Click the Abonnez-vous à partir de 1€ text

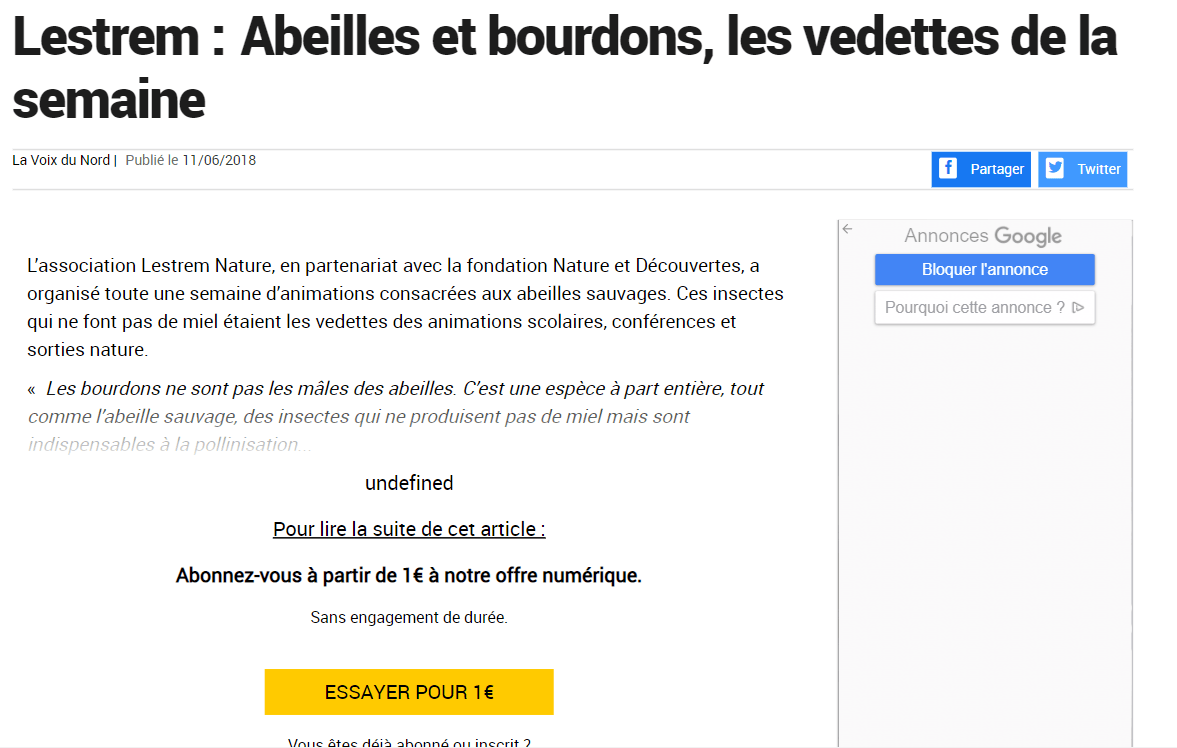409,576
